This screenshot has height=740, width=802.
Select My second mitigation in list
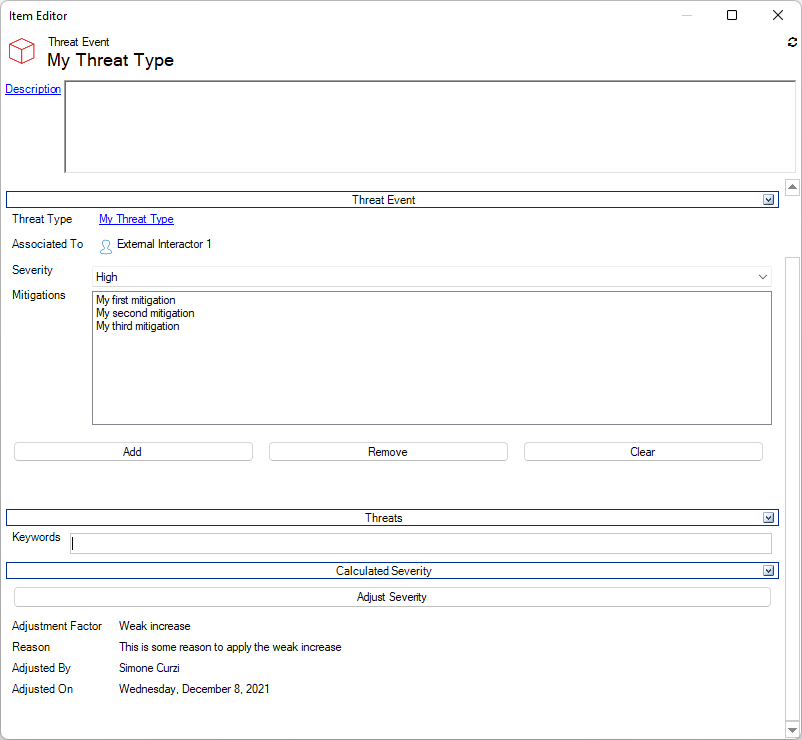[145, 313]
